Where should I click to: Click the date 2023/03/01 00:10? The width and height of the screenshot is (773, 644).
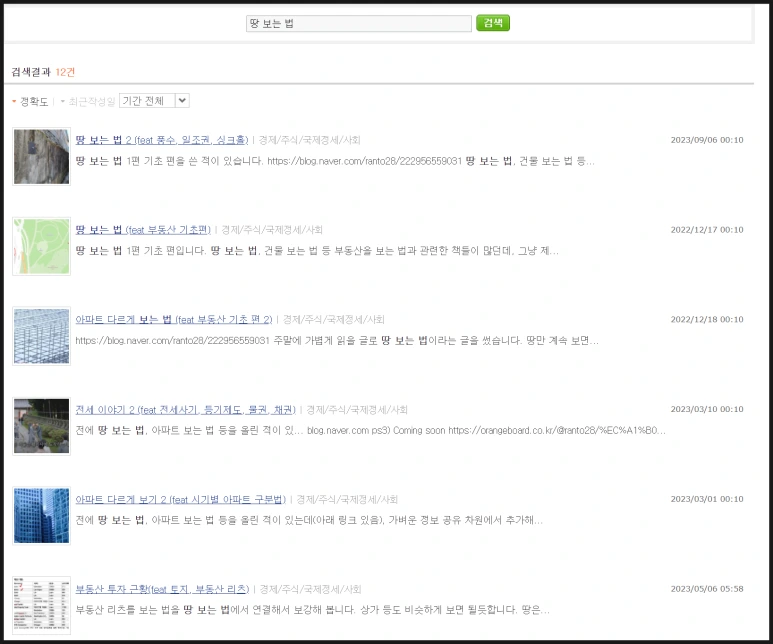[707, 499]
